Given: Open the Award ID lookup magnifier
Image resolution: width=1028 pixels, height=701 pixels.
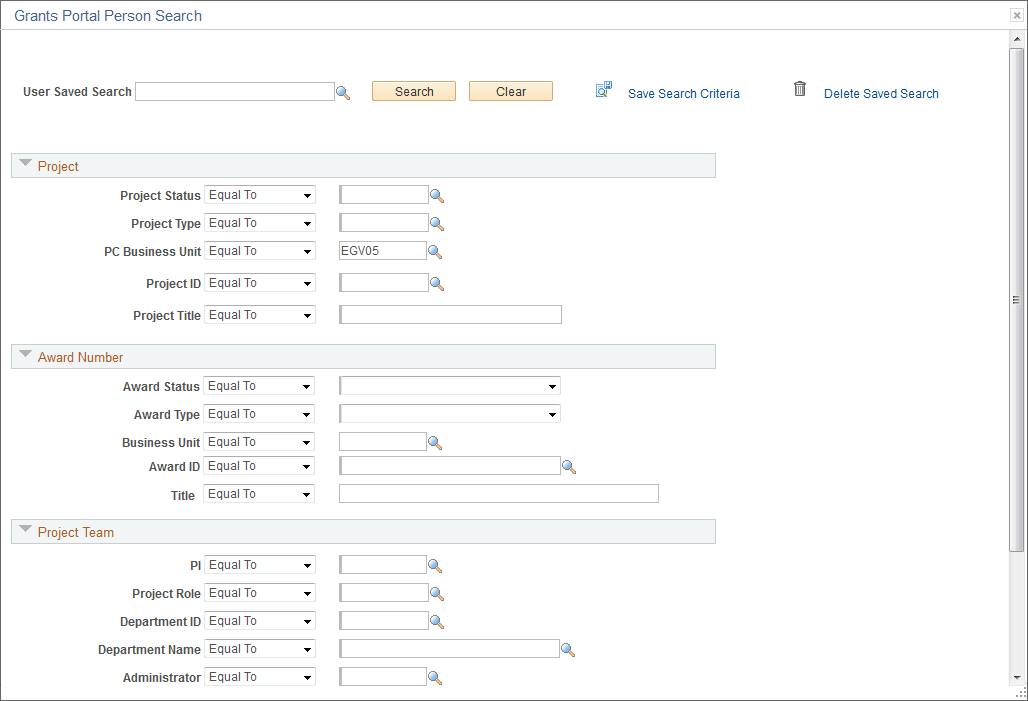Looking at the screenshot, I should pos(569,465).
